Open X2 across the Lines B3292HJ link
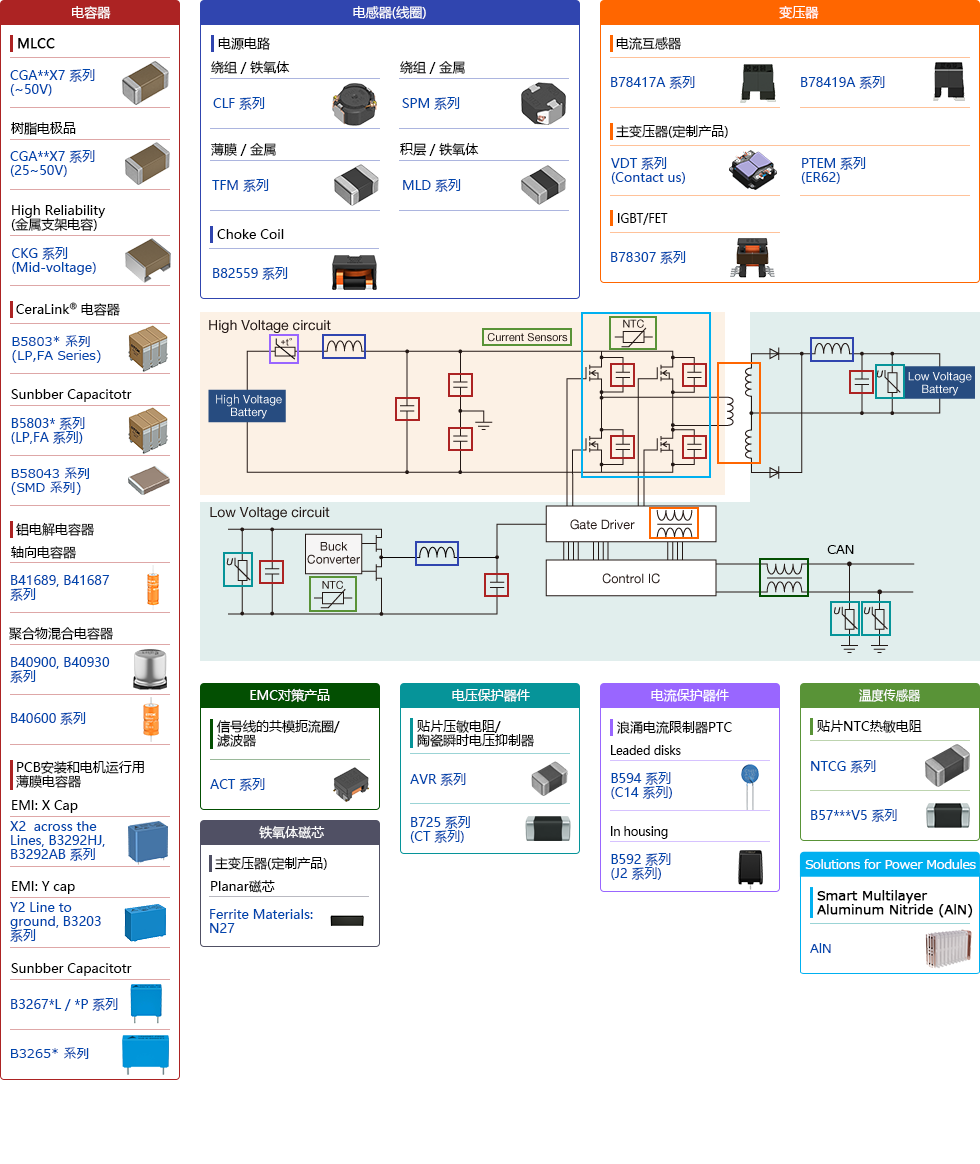Image resolution: width=980 pixels, height=1164 pixels. click(x=57, y=840)
